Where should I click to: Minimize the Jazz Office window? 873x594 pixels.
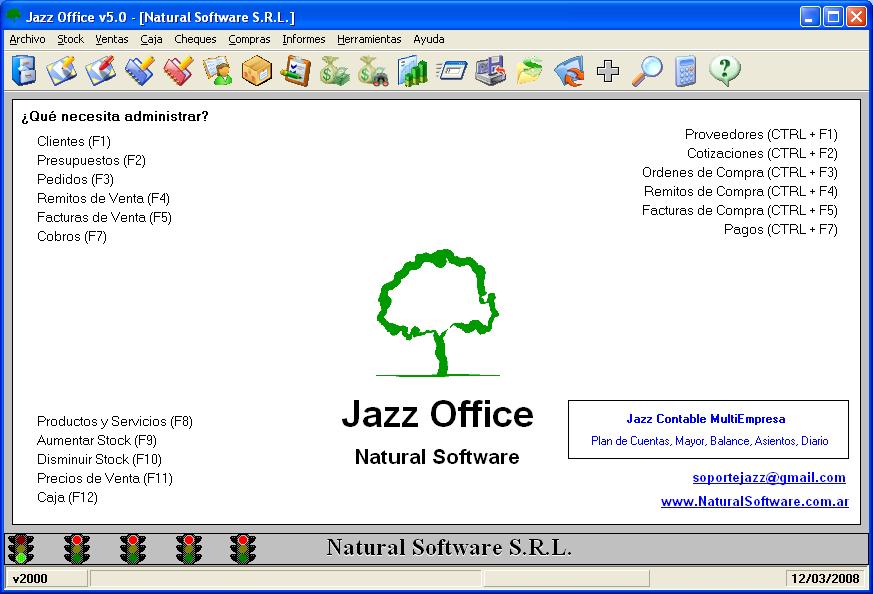click(x=810, y=17)
